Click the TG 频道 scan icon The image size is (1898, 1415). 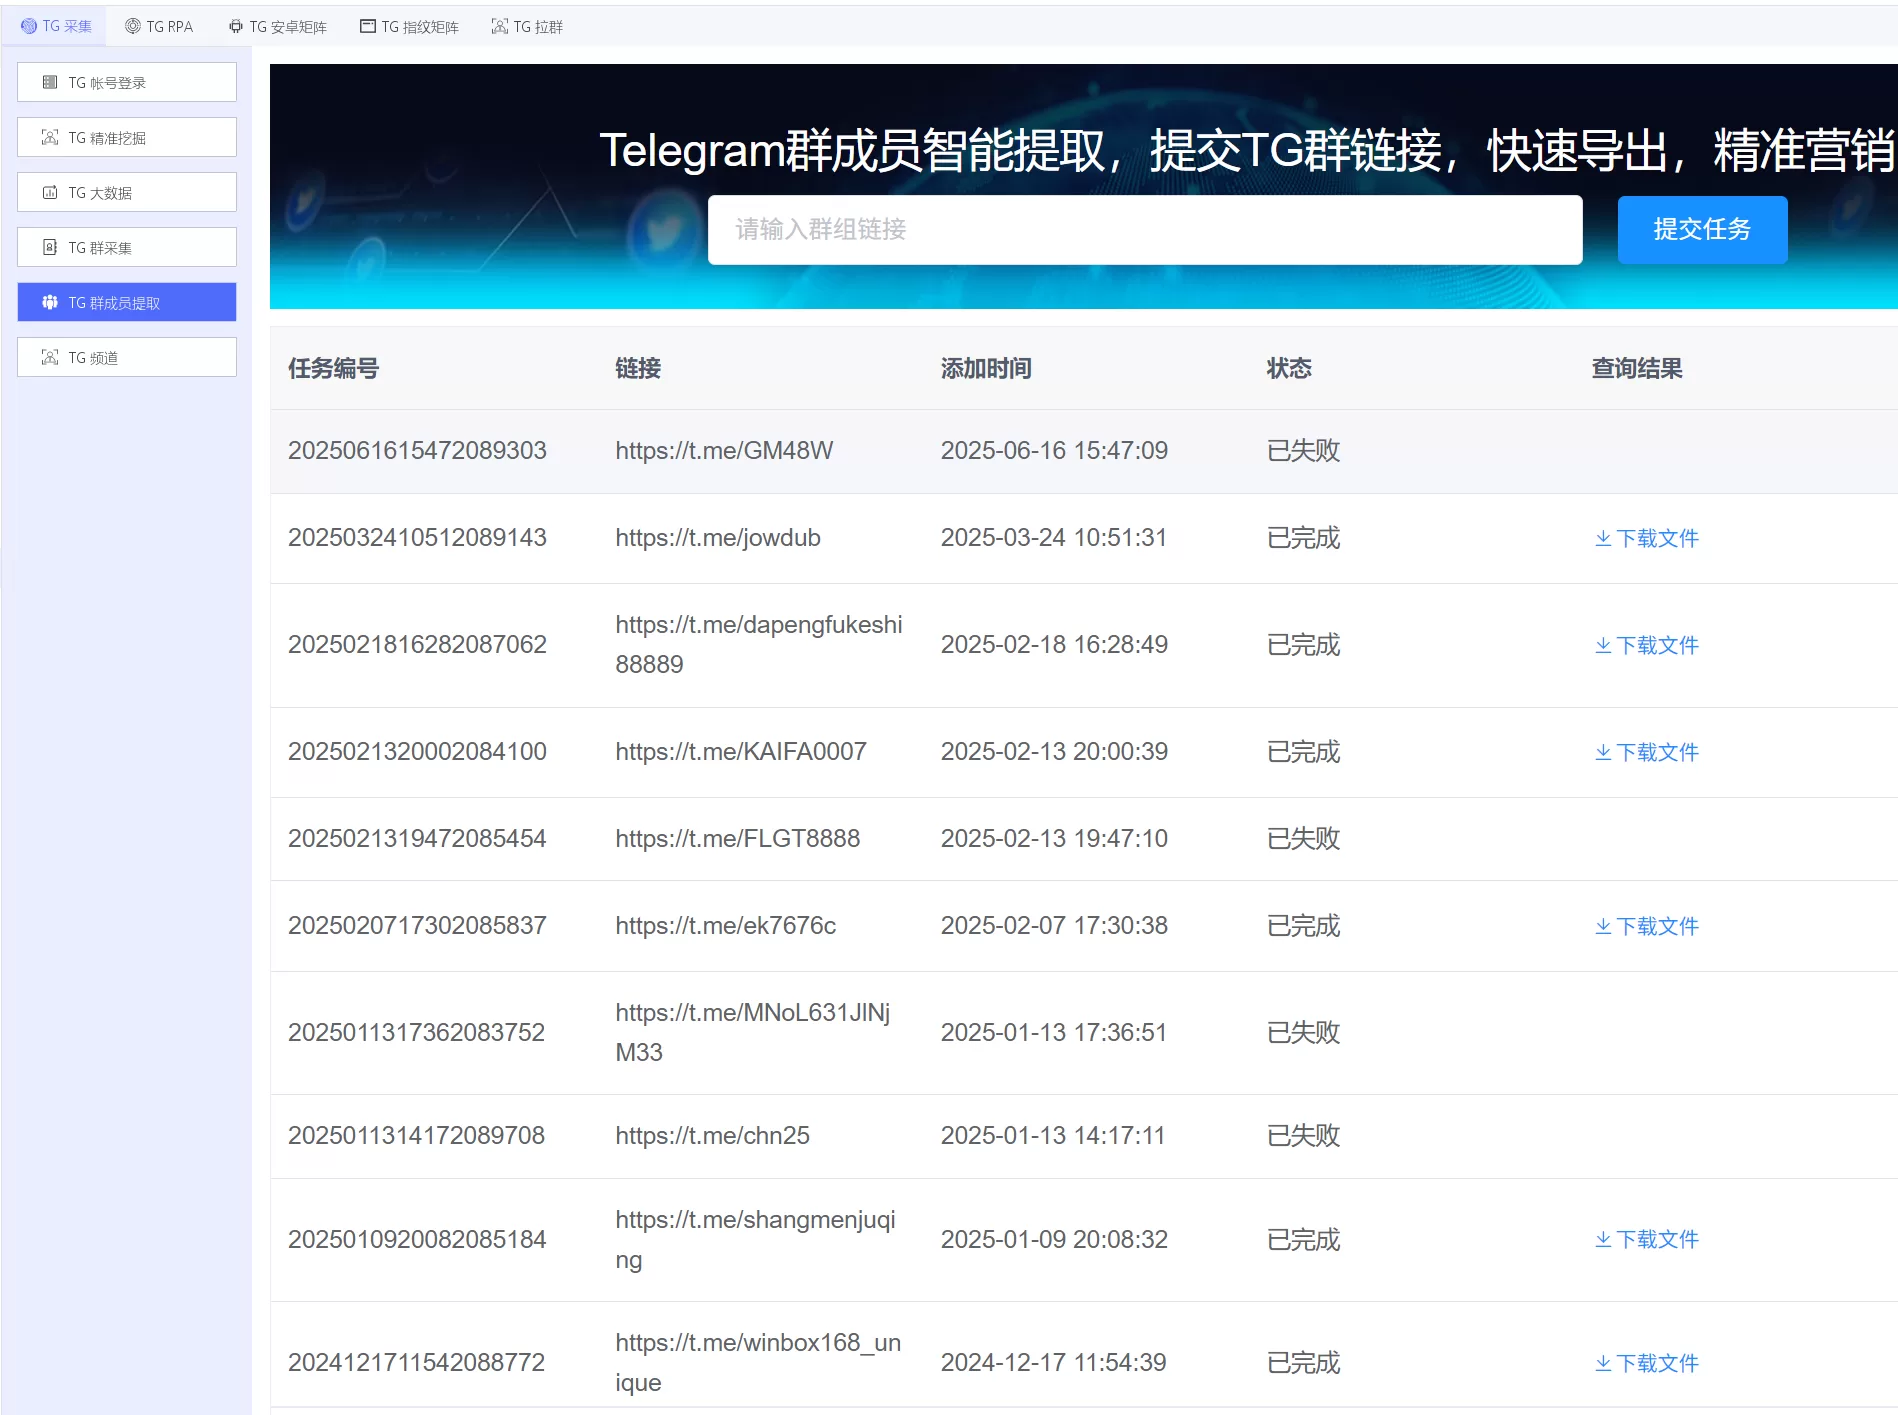[50, 357]
